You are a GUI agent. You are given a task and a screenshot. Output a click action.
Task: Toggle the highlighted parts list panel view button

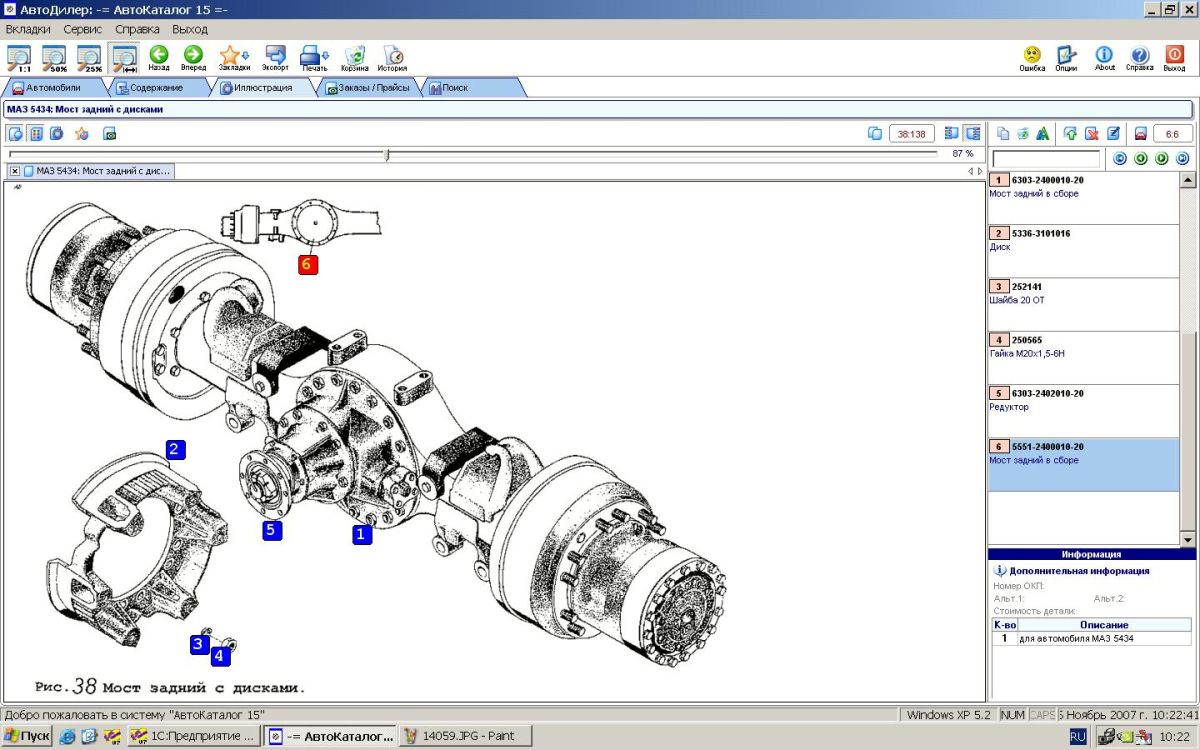(972, 133)
